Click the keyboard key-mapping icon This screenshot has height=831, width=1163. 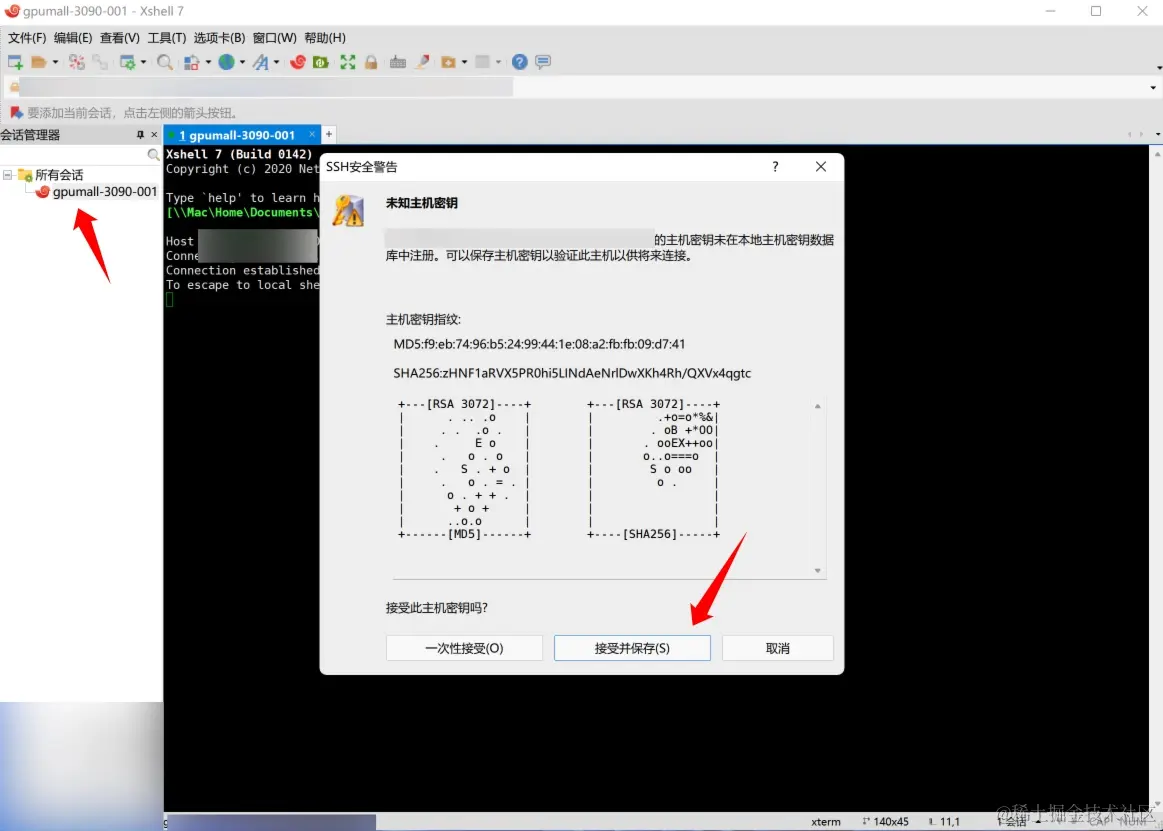pyautogui.click(x=398, y=62)
